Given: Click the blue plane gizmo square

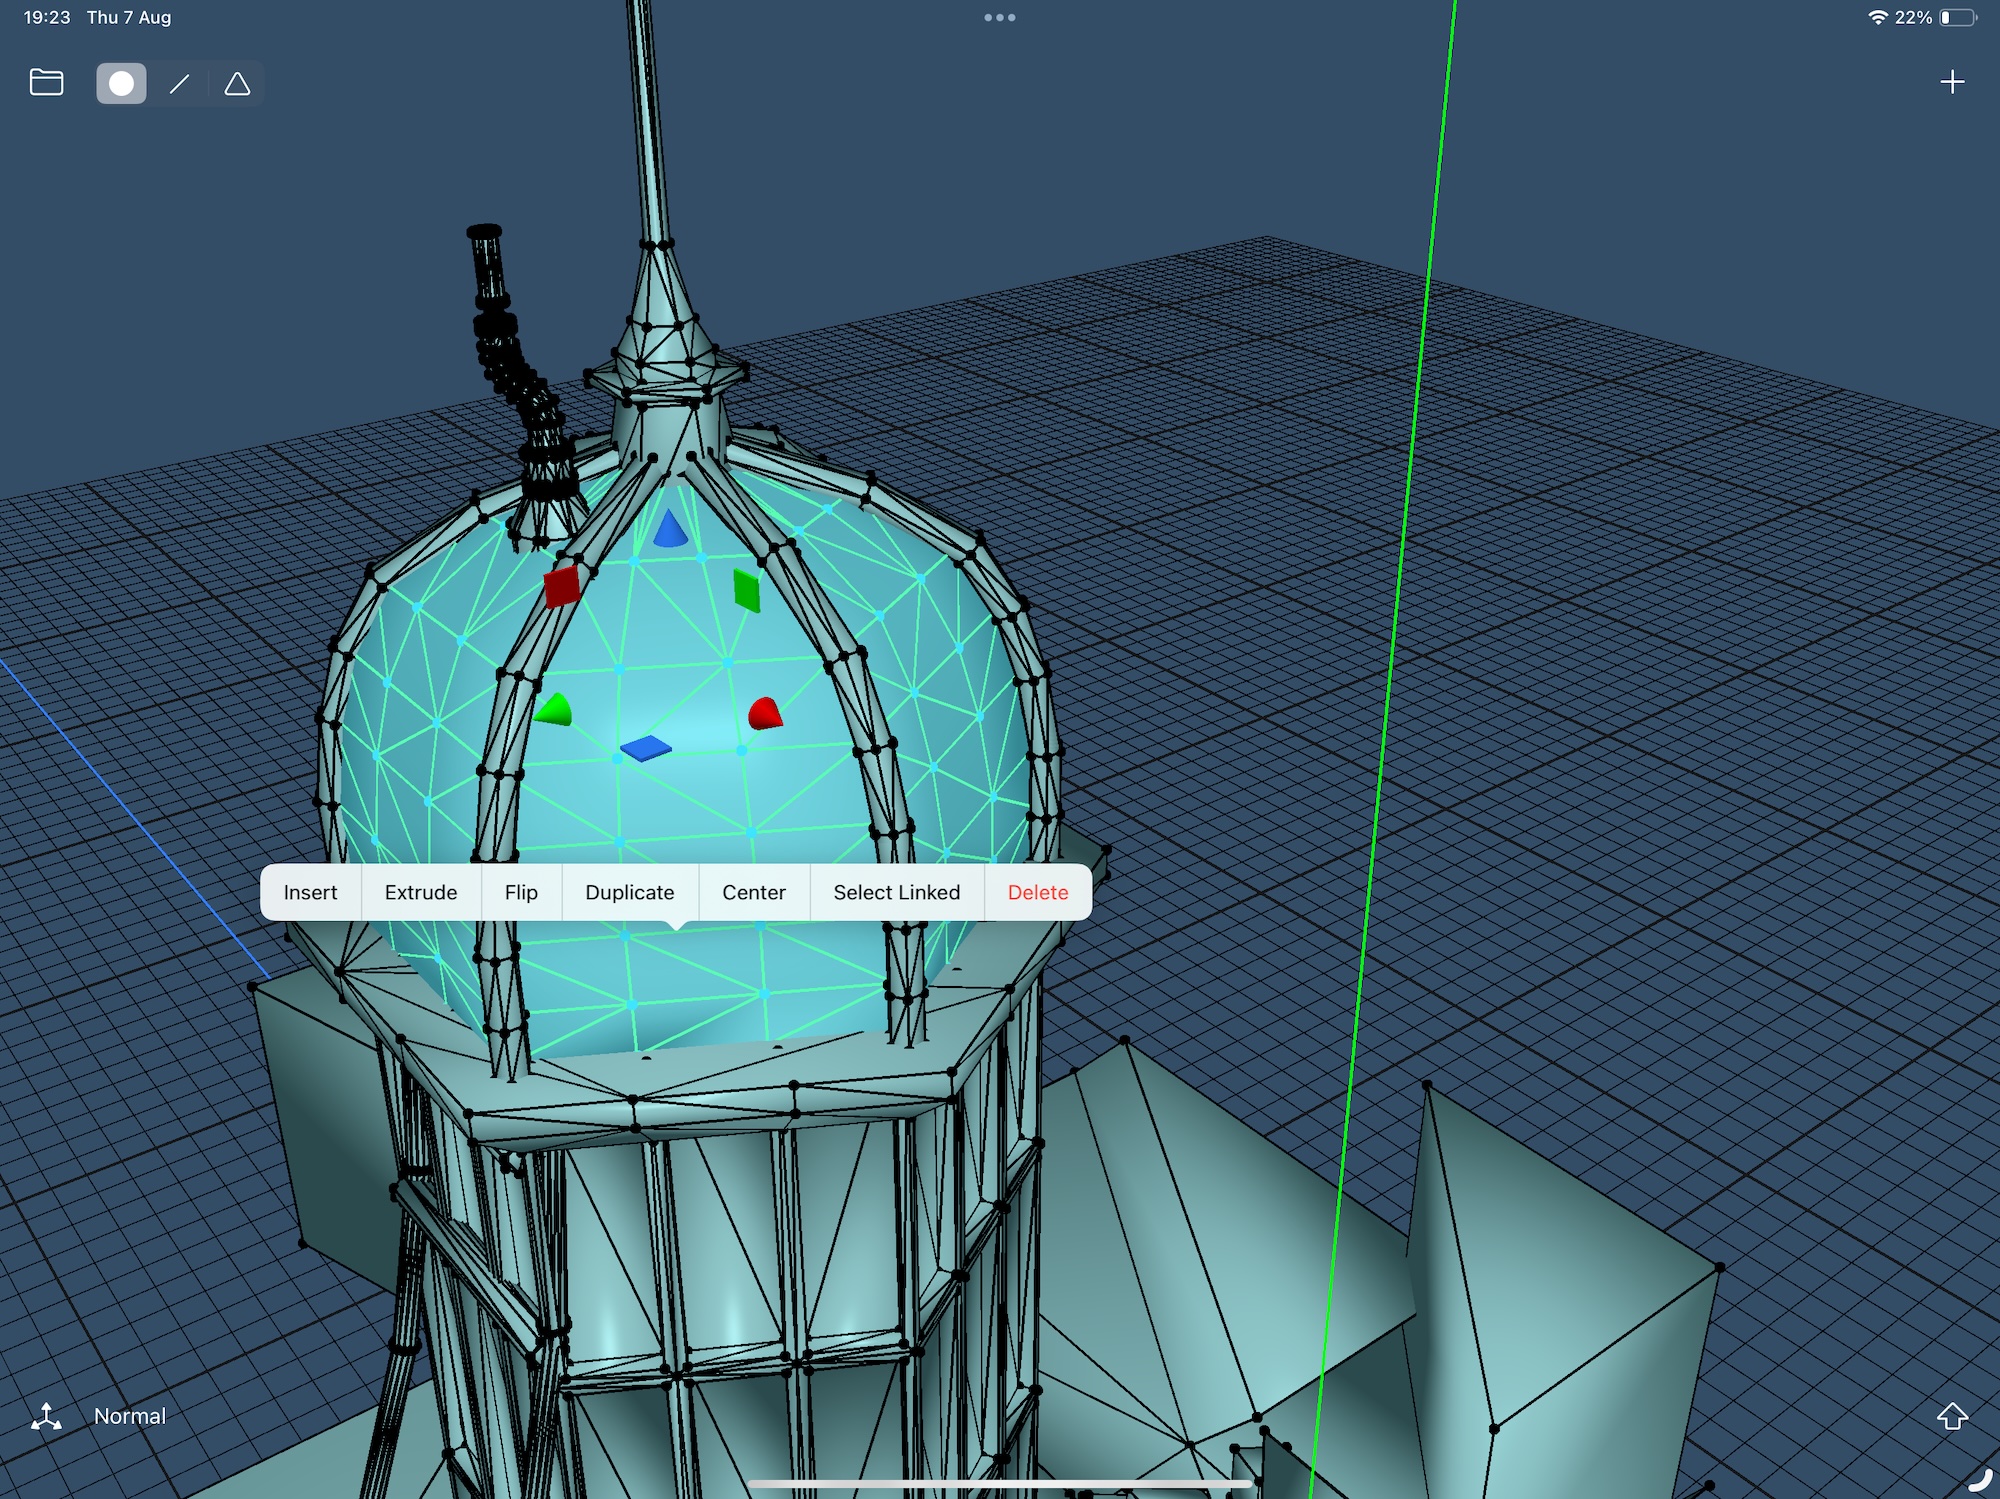Looking at the screenshot, I should tap(646, 748).
